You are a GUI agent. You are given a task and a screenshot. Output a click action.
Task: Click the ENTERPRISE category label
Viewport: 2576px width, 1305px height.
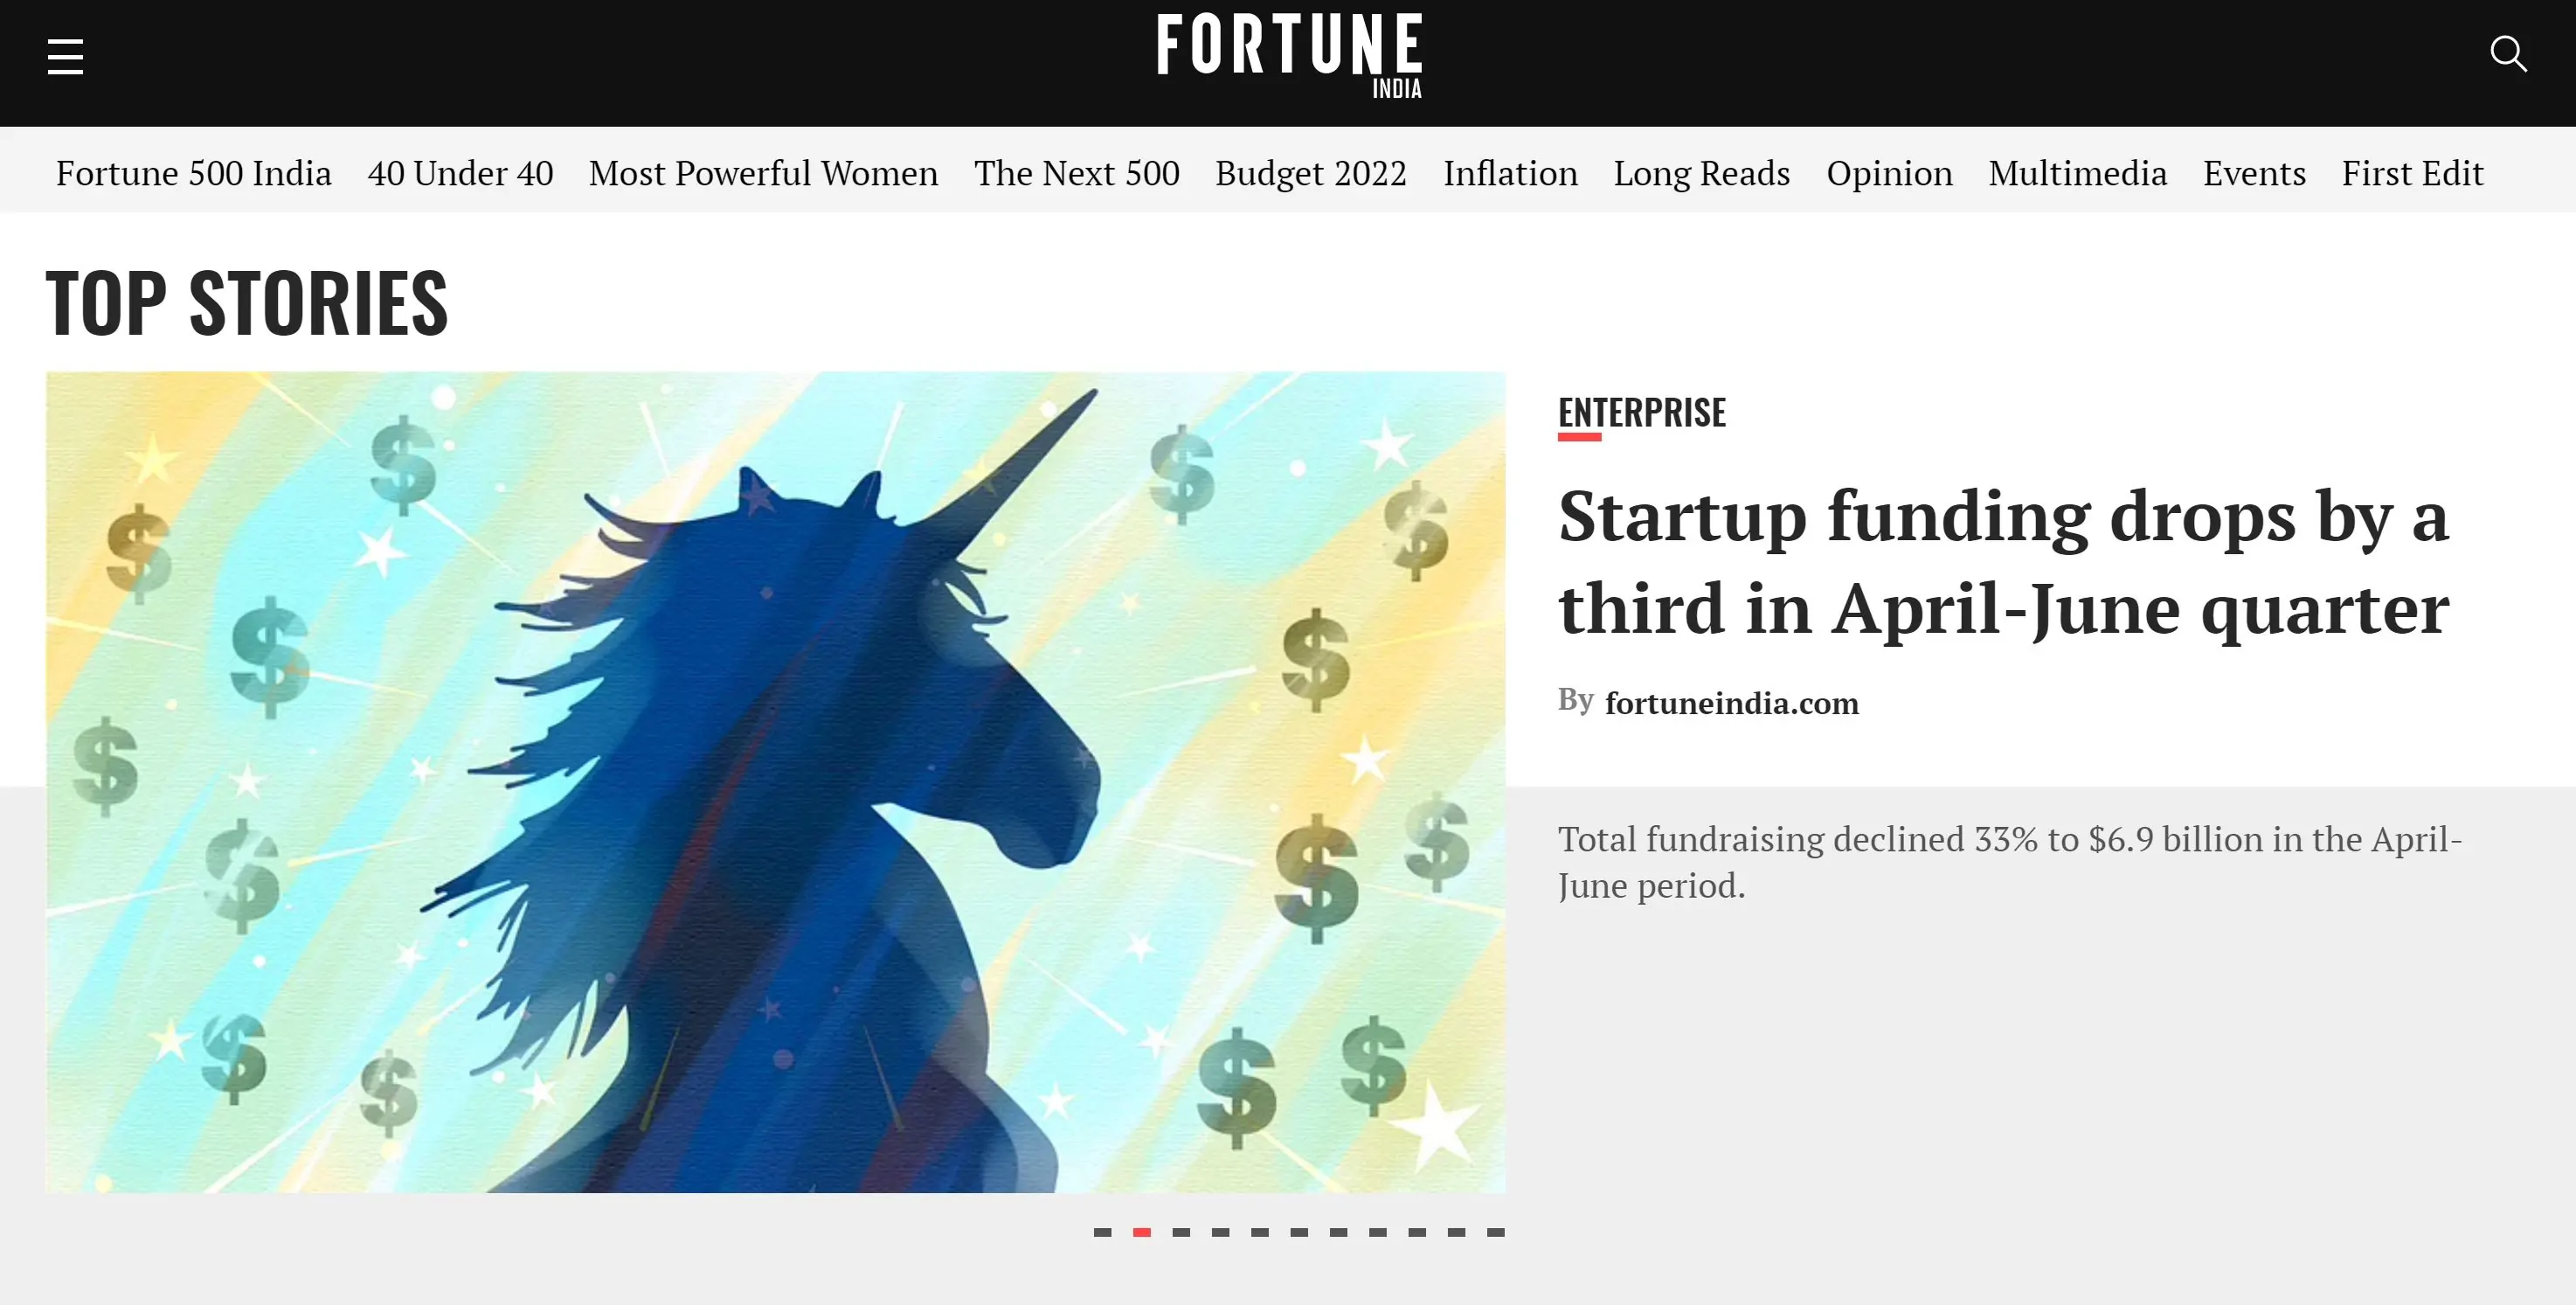(x=1641, y=409)
